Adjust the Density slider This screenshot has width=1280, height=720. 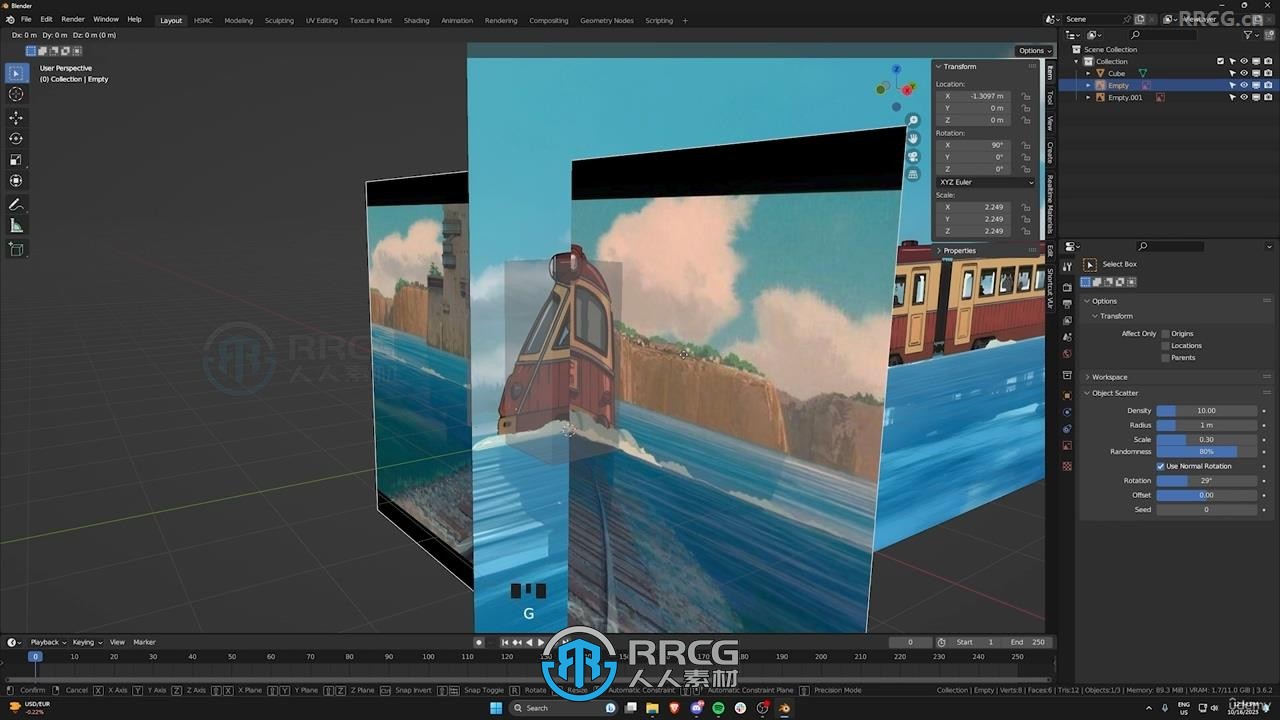click(1206, 411)
